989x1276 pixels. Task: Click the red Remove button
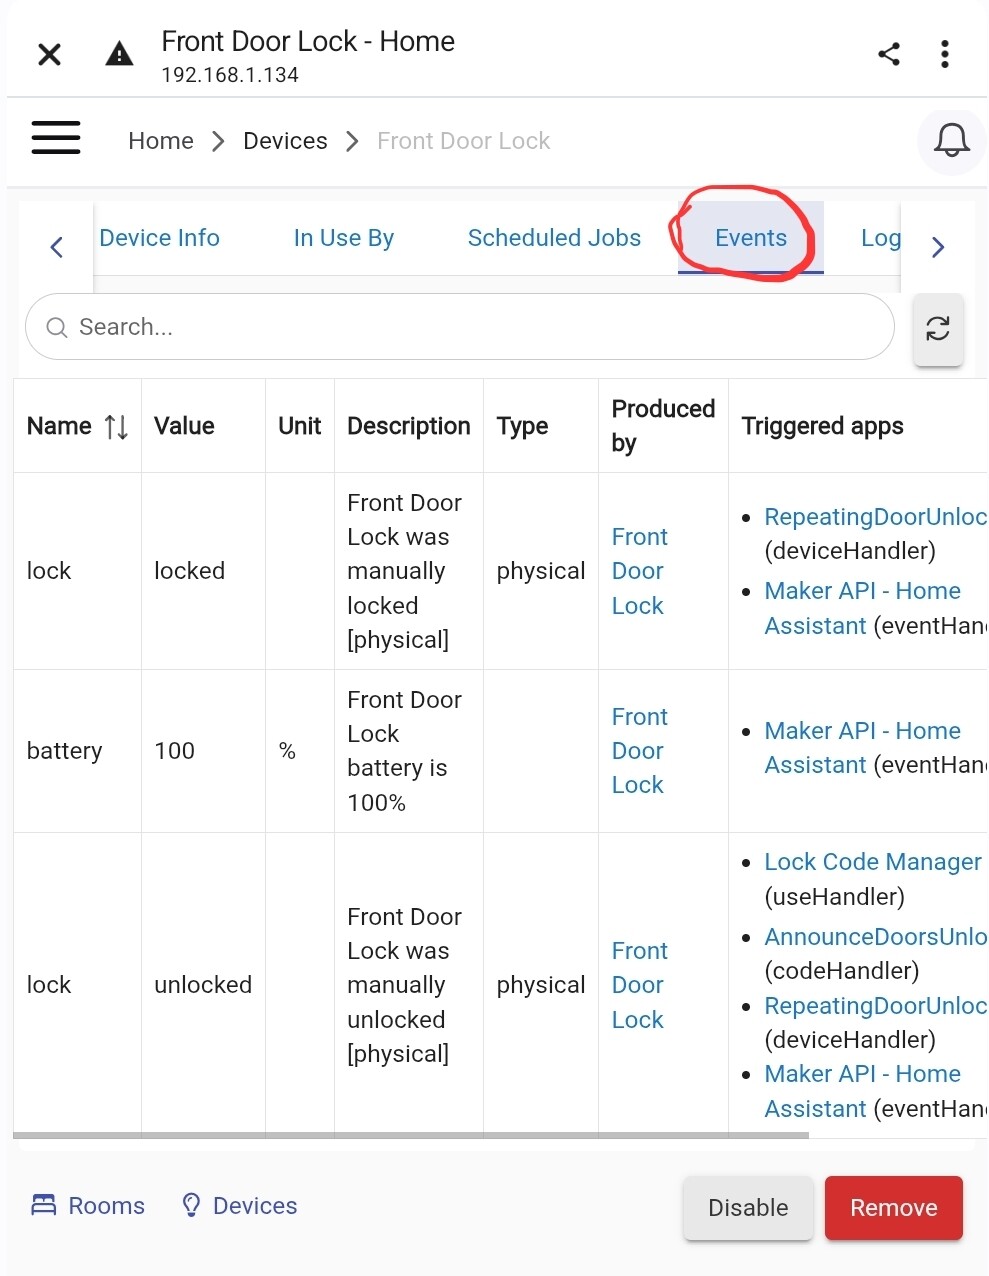(x=893, y=1208)
